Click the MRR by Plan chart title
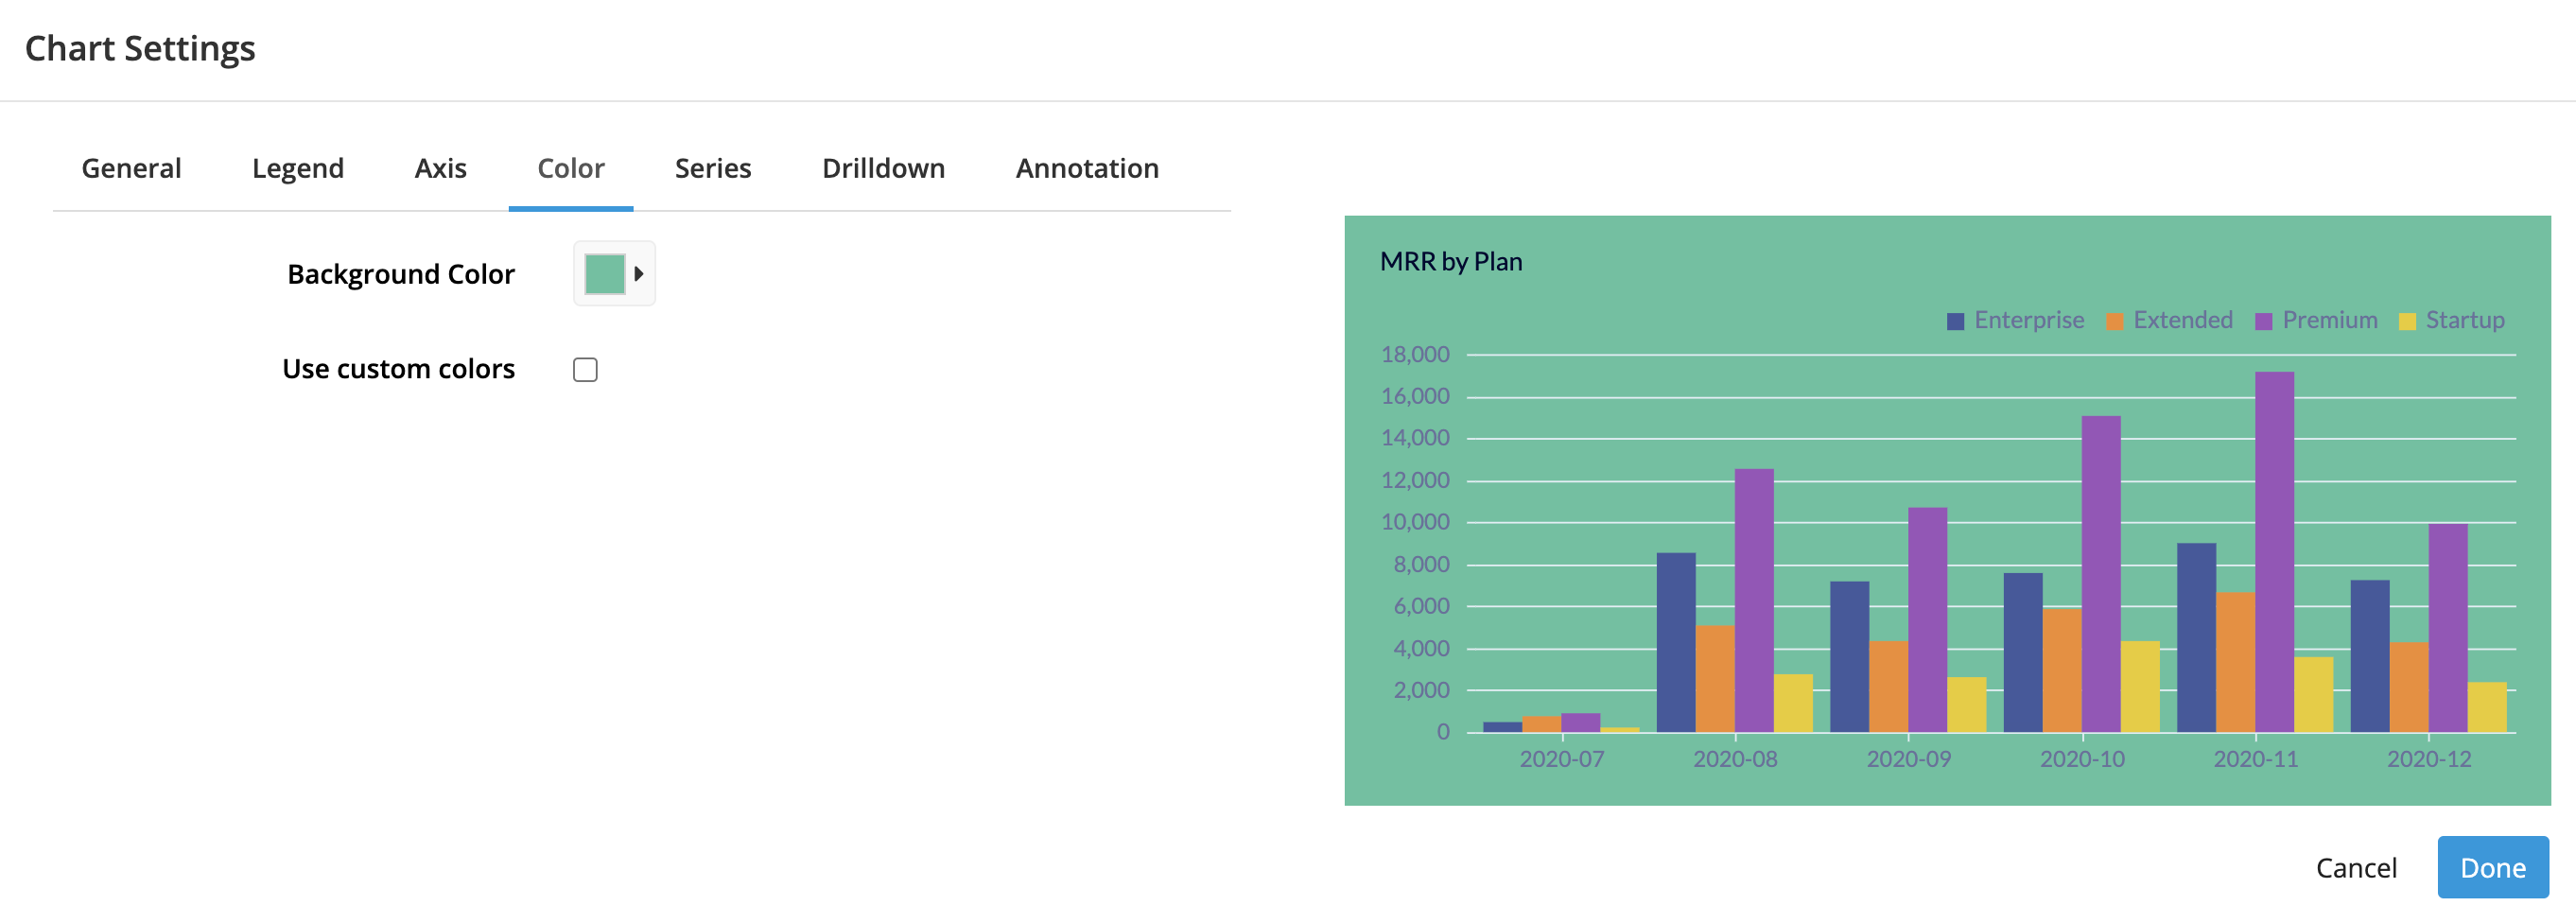Image resolution: width=2576 pixels, height=923 pixels. [1450, 262]
